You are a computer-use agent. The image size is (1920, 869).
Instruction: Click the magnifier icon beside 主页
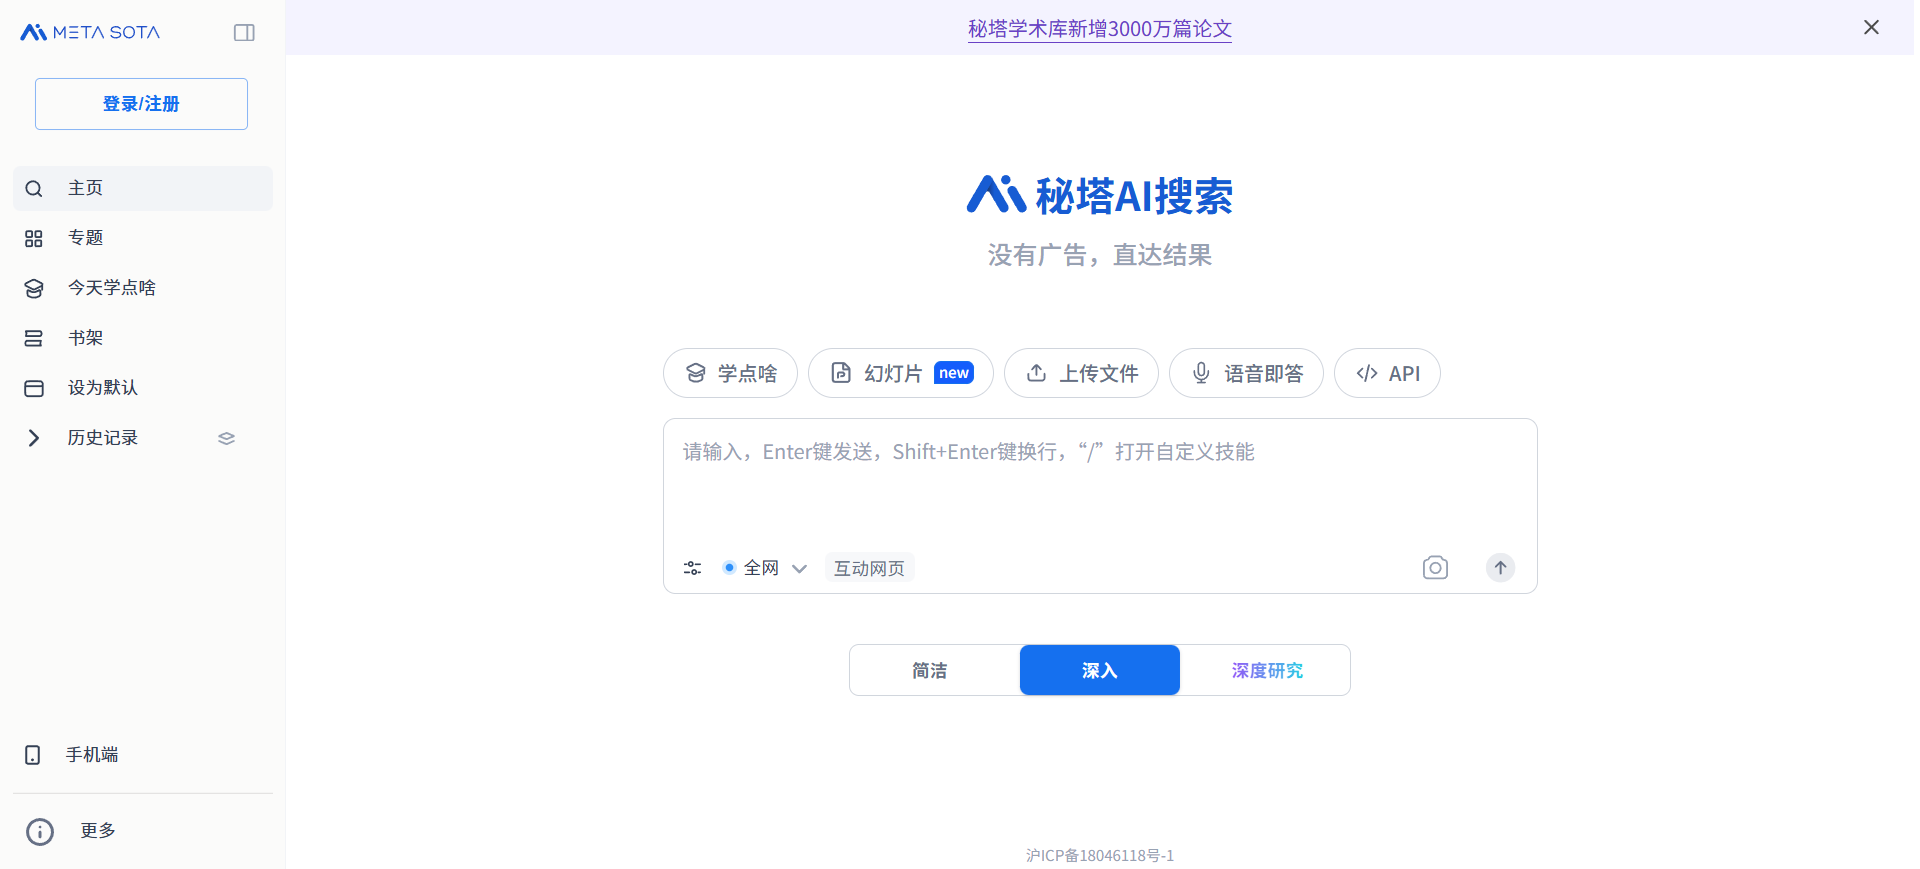click(34, 188)
